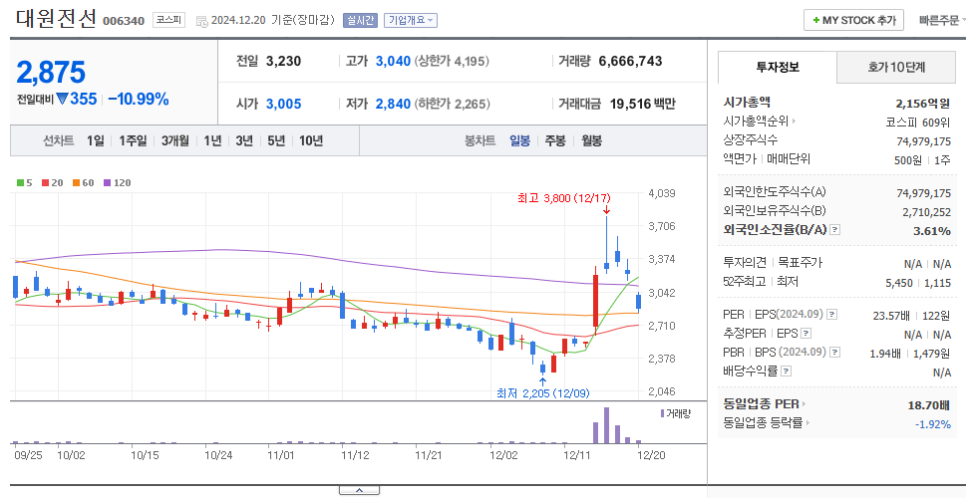The width and height of the screenshot is (966, 498).
Task: Click the 동일업종 PER link
Action: [x=761, y=404]
